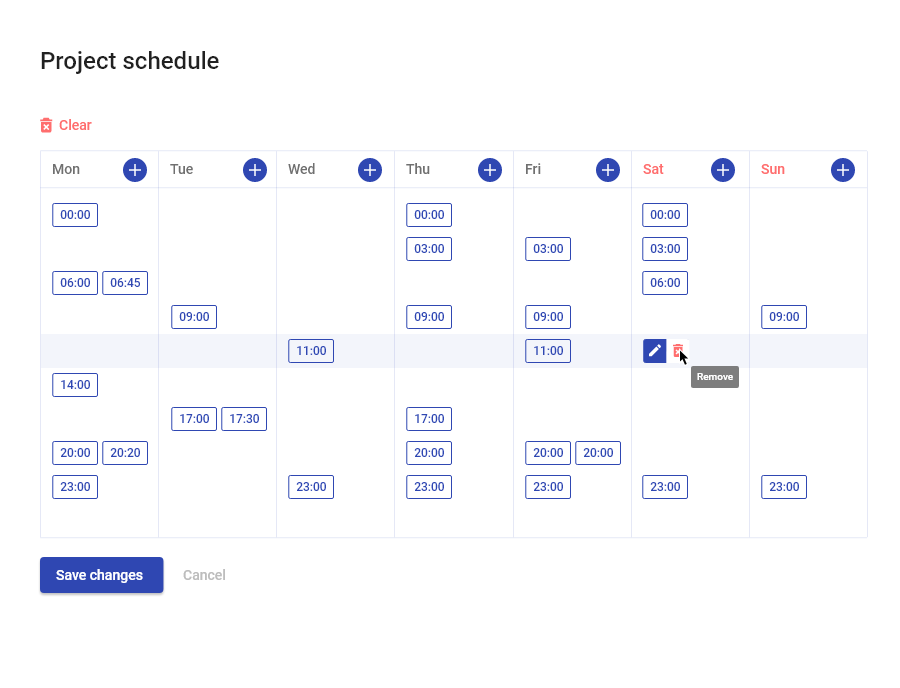The width and height of the screenshot is (900, 688).
Task: Select Monday's 06:45 time chip
Action: point(125,283)
